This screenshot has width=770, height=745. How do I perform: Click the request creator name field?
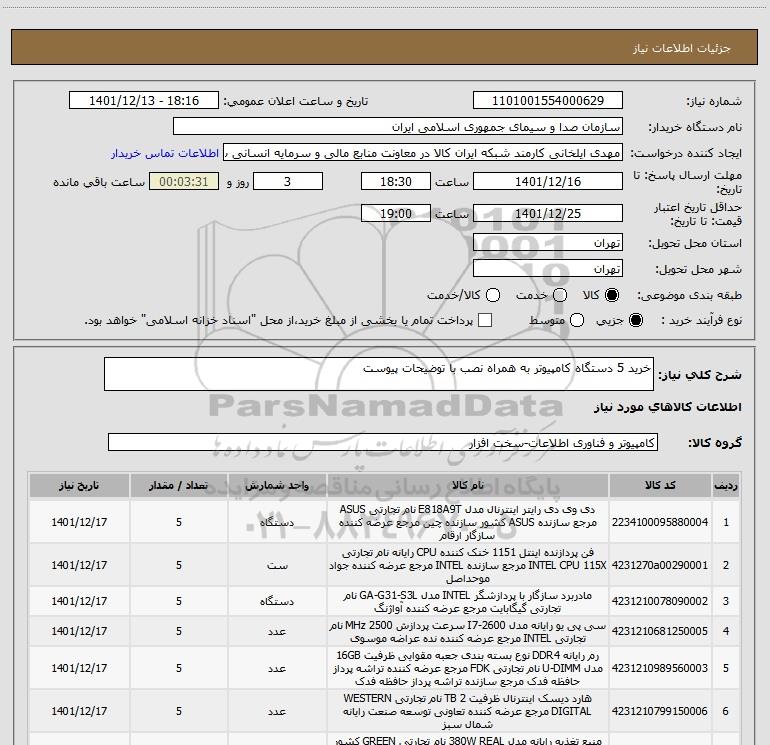pyautogui.click(x=423, y=153)
